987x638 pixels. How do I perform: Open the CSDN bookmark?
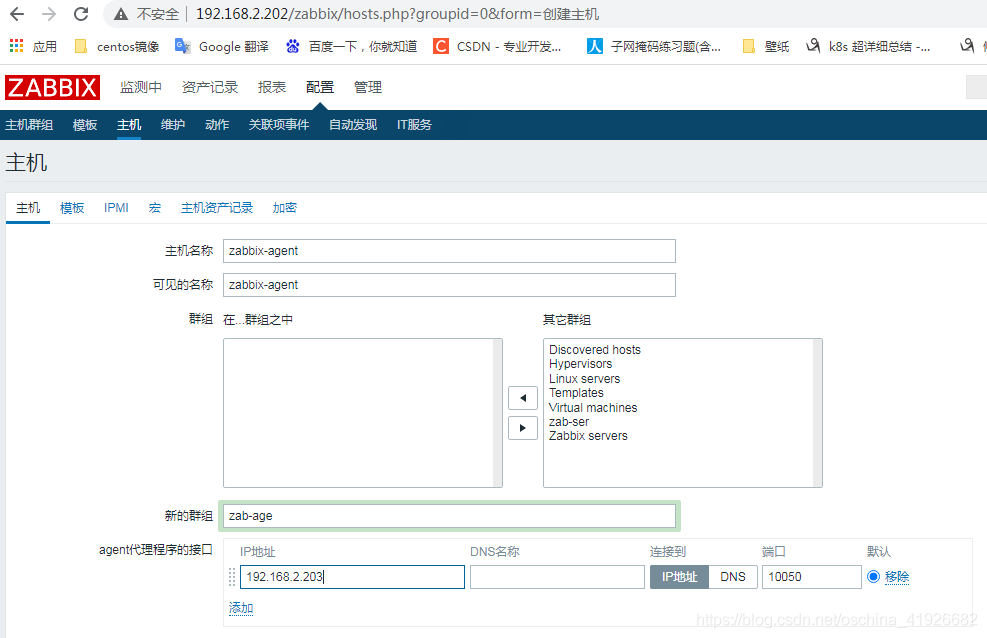pyautogui.click(x=497, y=46)
